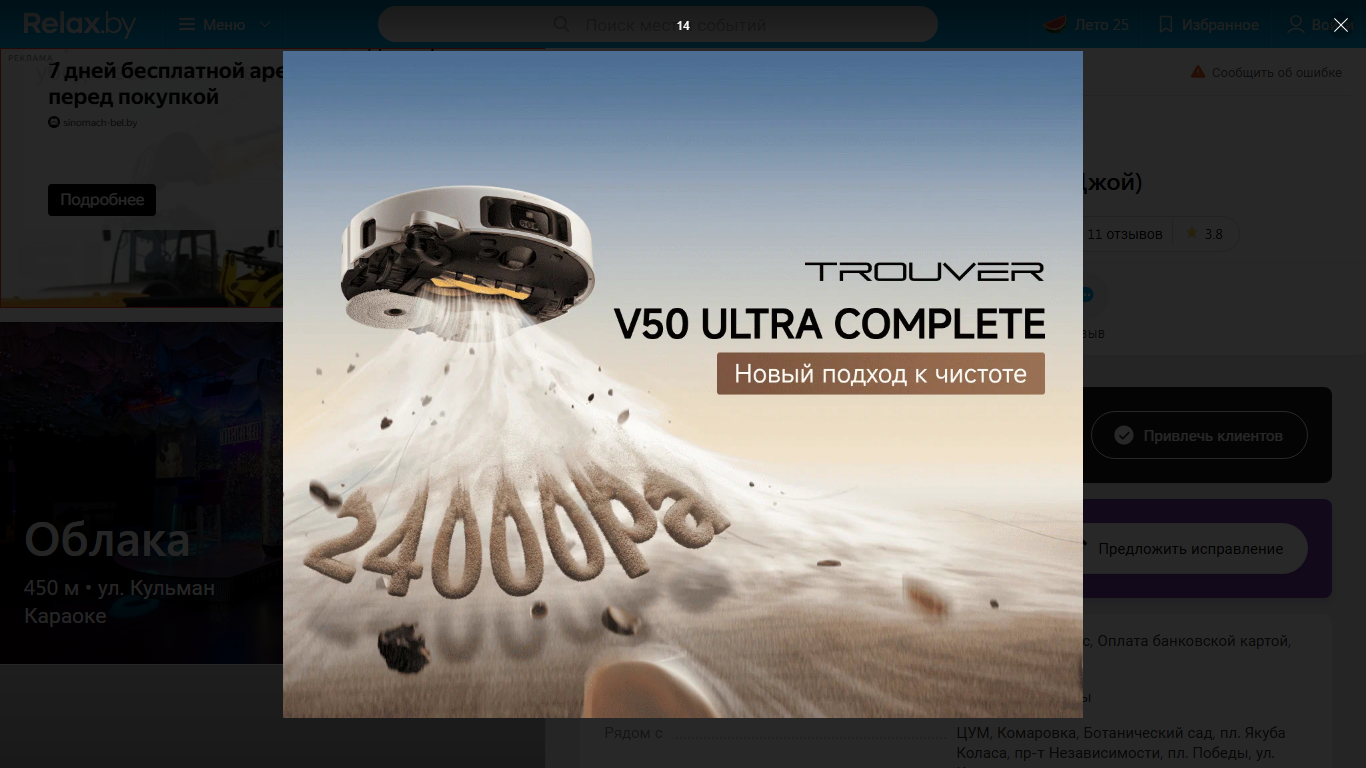This screenshot has width=1366, height=768.
Task: Open the Избранное label
Action: pos(1220,25)
